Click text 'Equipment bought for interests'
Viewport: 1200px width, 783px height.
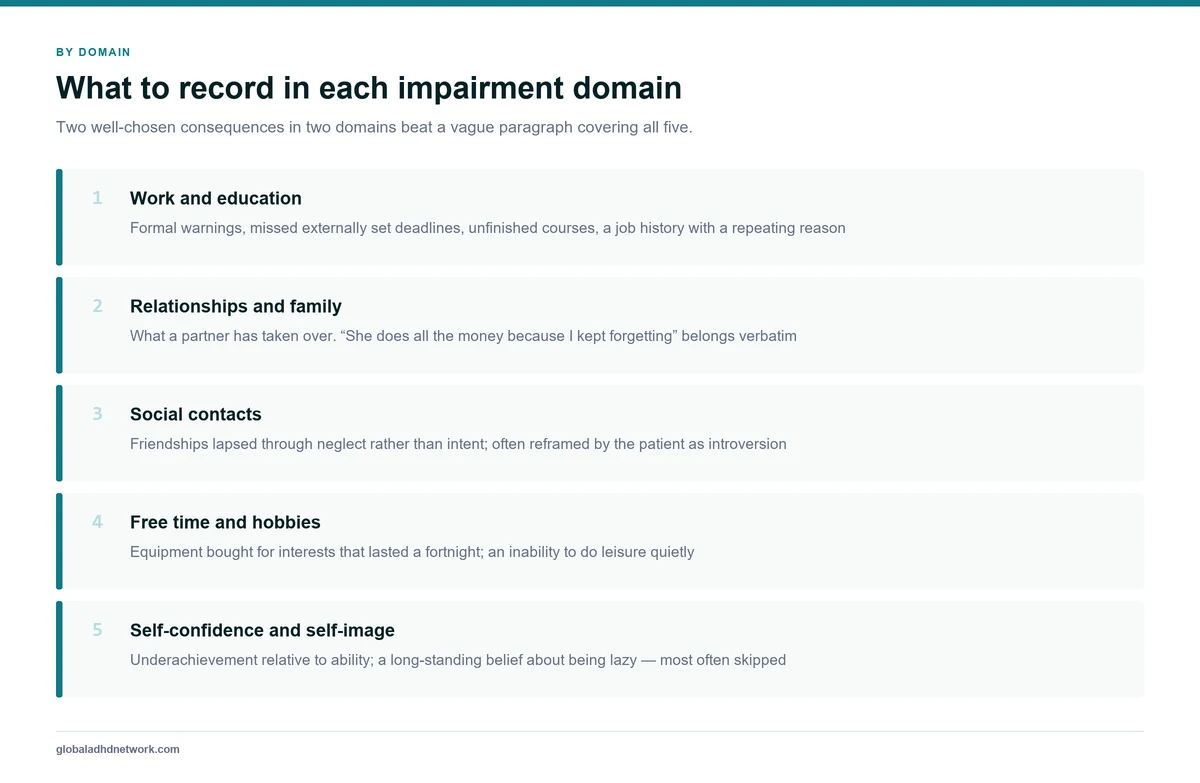pos(232,552)
